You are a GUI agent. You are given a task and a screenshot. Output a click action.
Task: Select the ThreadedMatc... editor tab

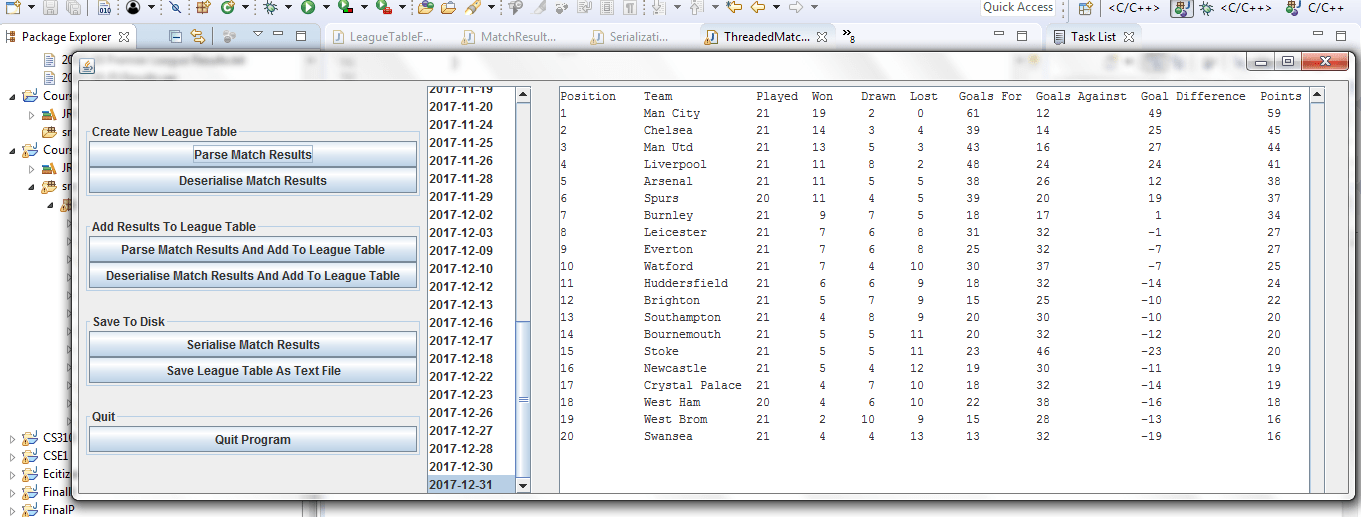click(x=765, y=37)
